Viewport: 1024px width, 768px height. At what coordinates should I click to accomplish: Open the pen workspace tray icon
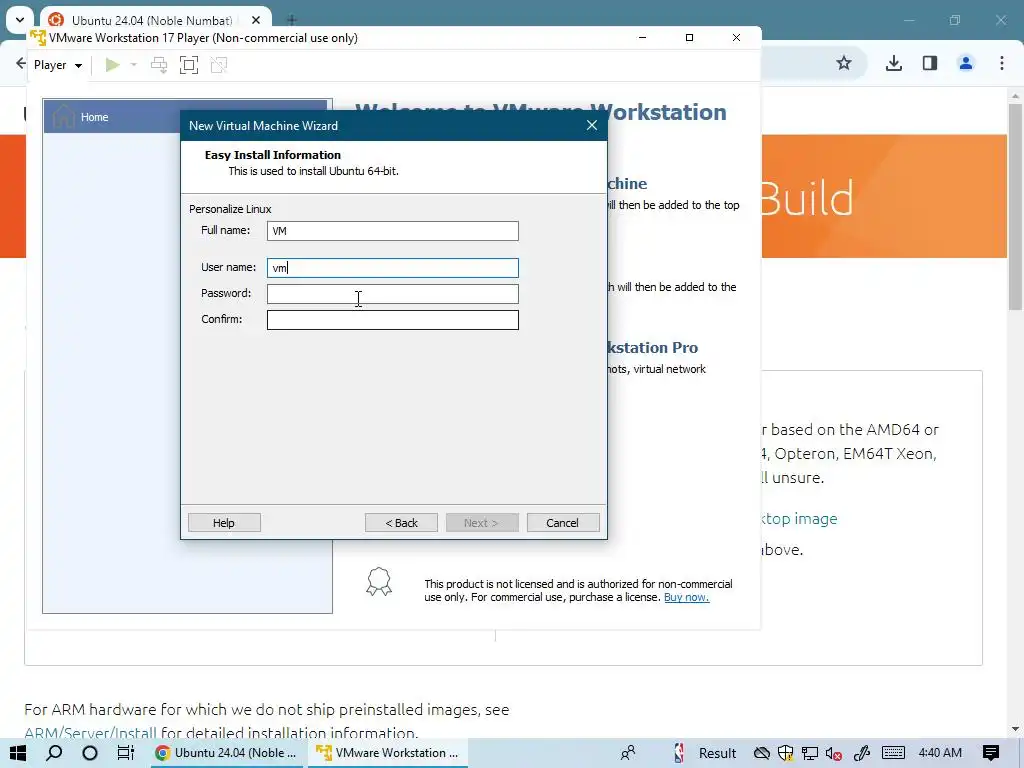pos(861,753)
